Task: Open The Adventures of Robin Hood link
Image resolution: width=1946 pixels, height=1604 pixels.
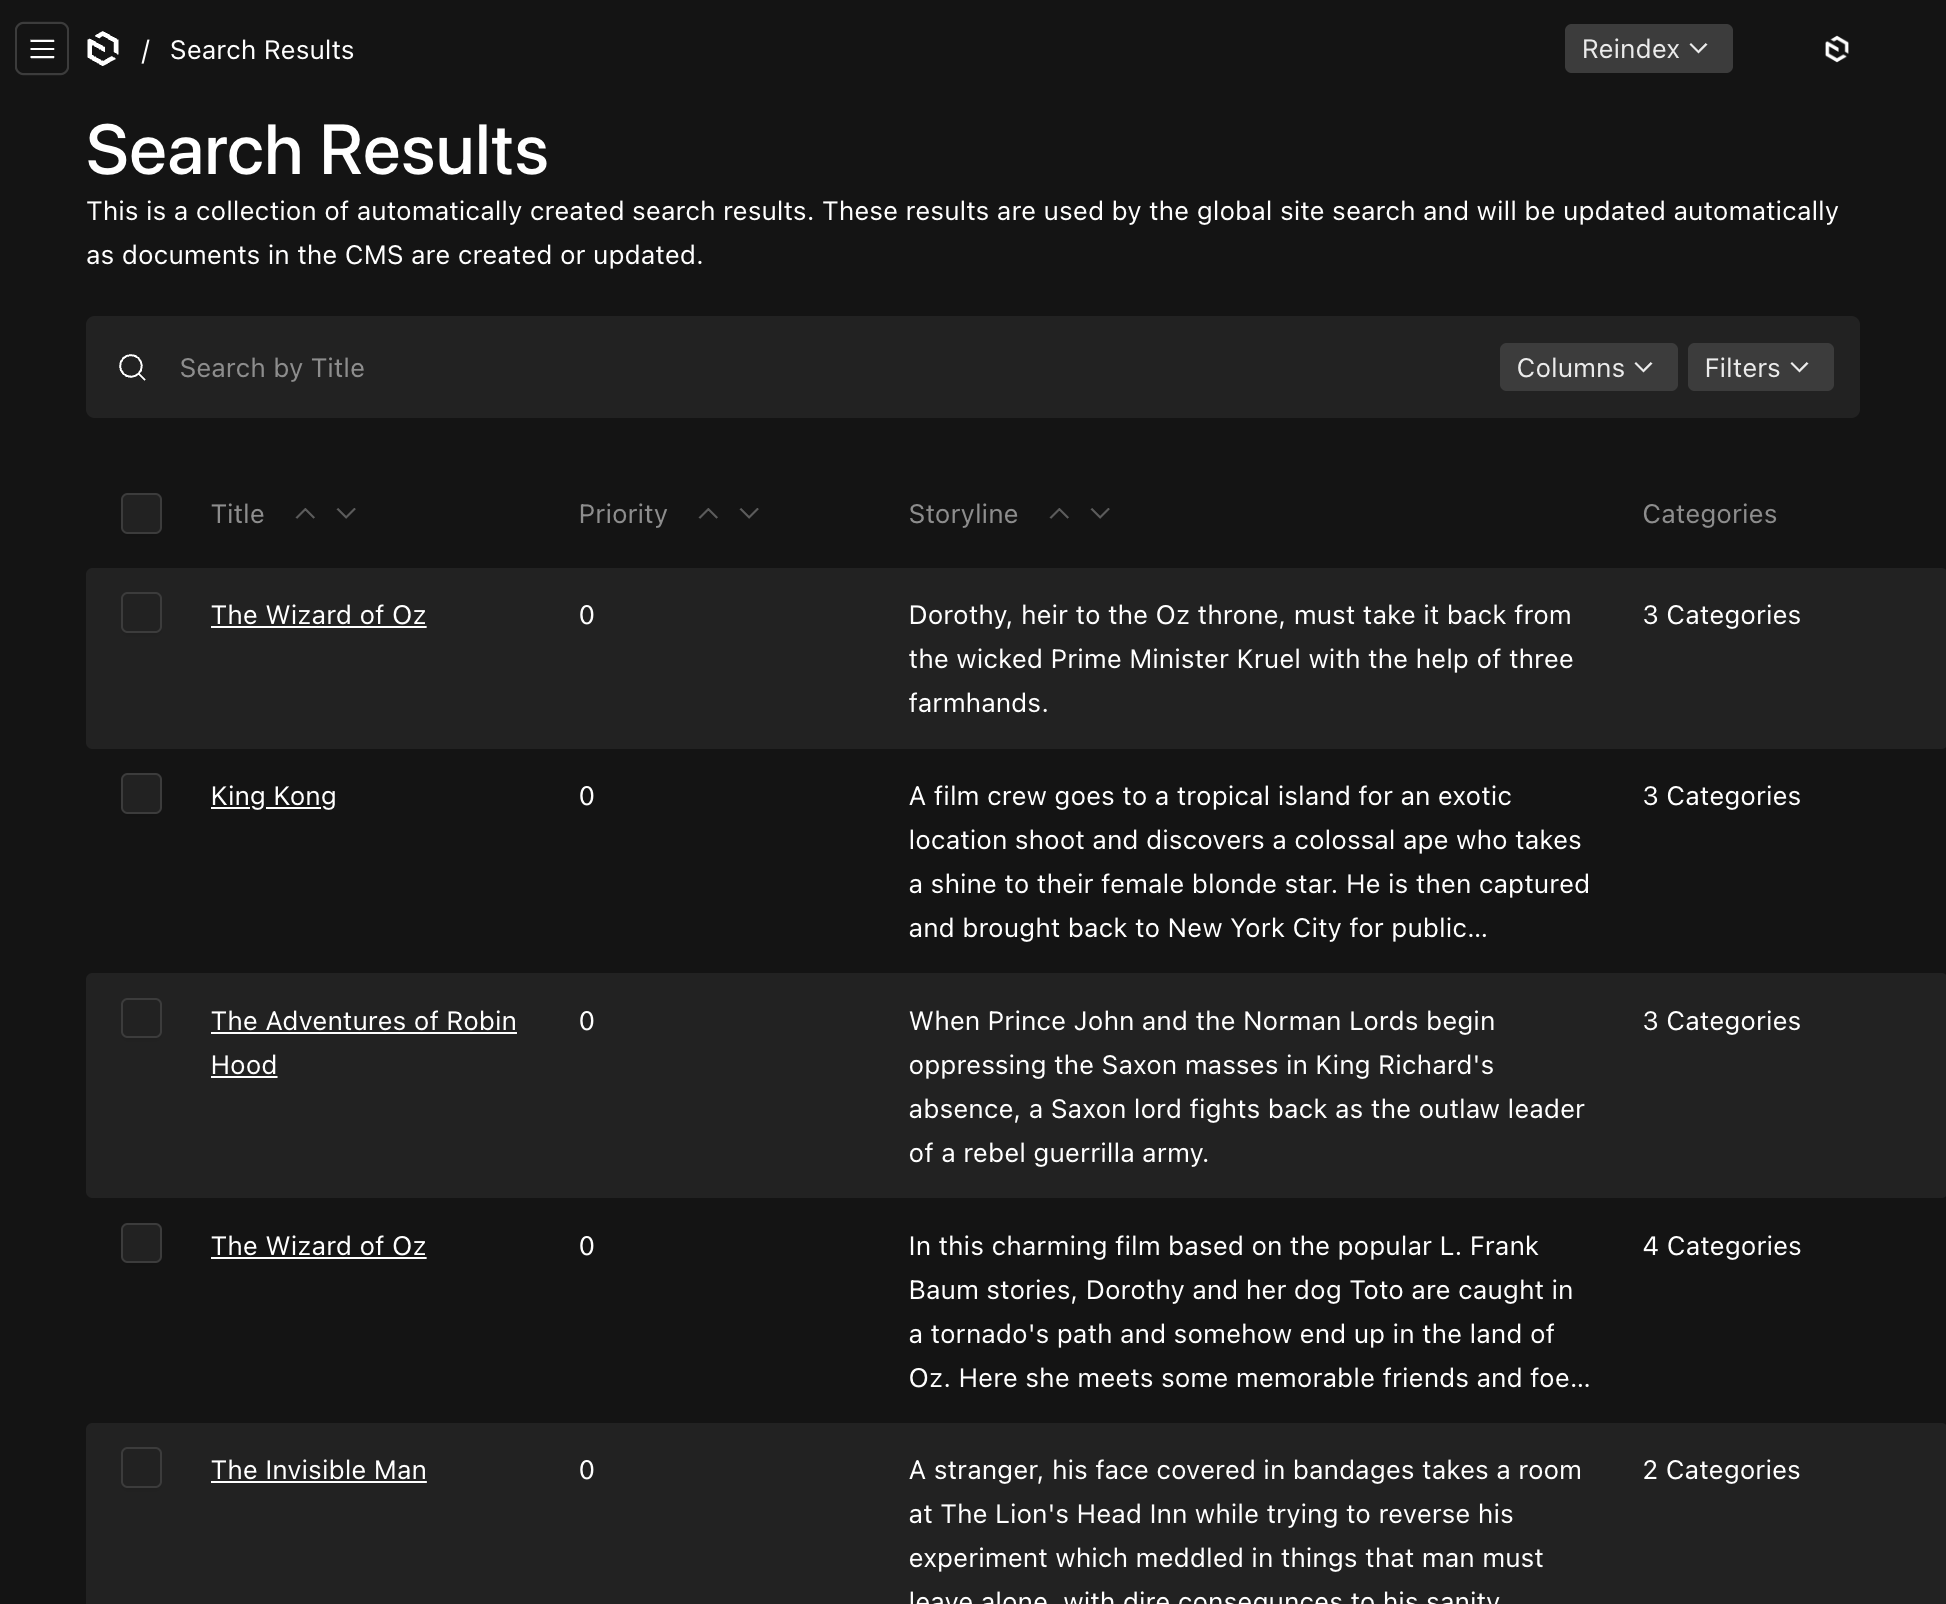Action: coord(363,1022)
